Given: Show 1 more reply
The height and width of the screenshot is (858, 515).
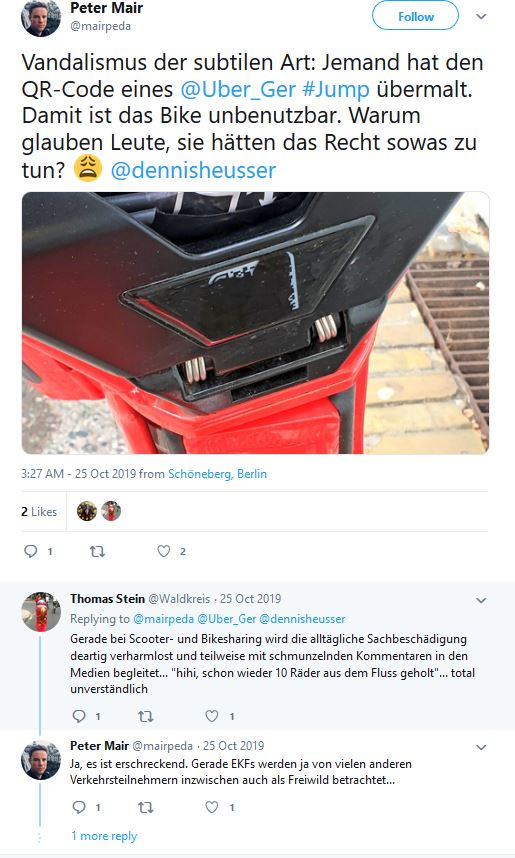Looking at the screenshot, I should click(x=104, y=836).
